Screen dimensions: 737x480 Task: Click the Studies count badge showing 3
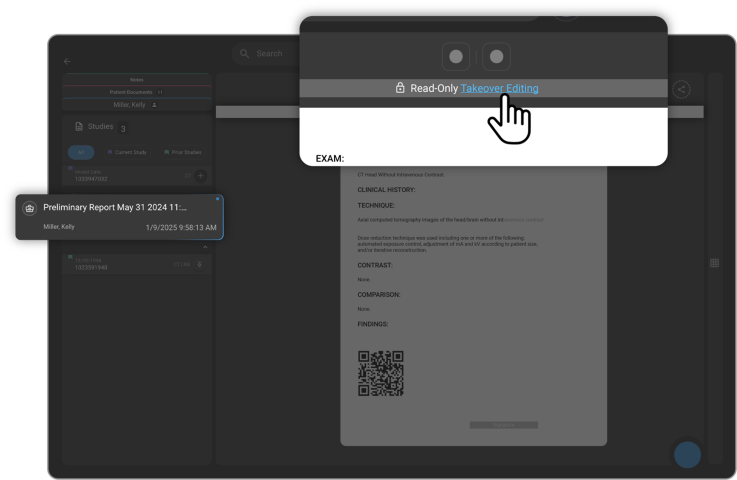pyautogui.click(x=123, y=129)
